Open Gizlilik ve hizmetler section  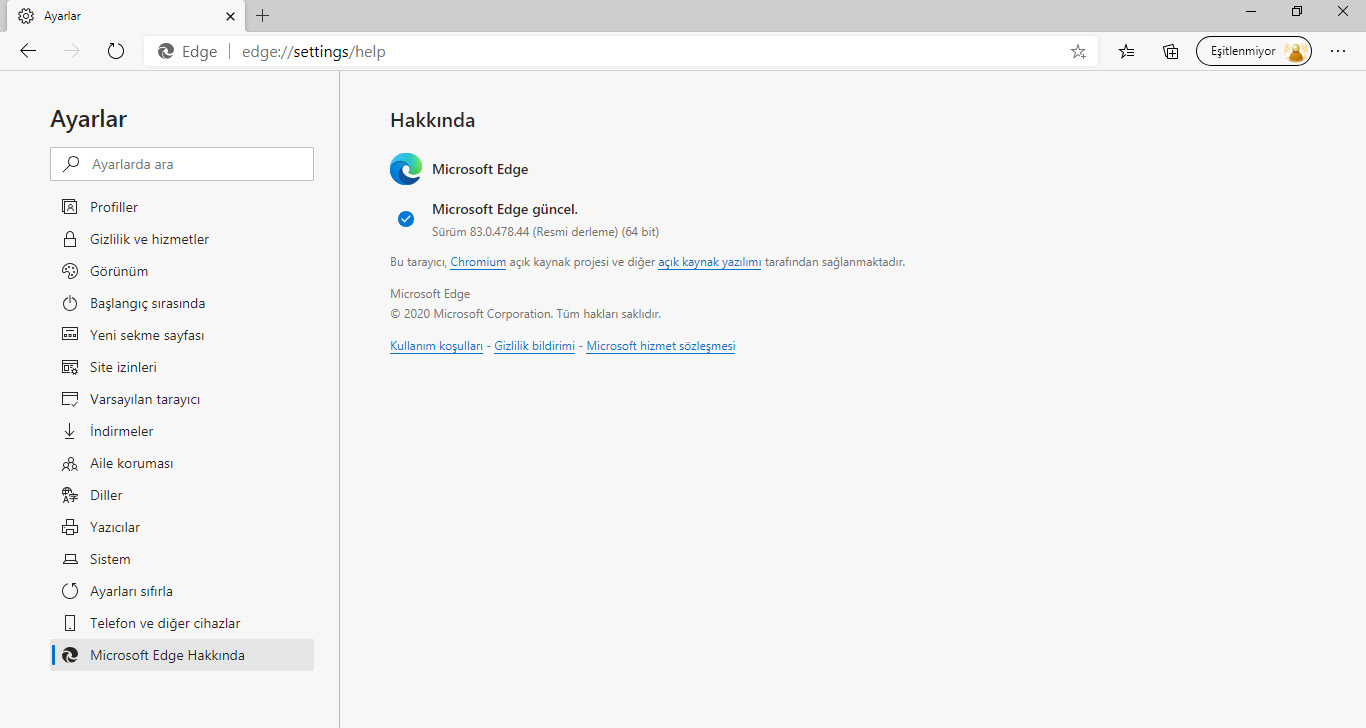pyautogui.click(x=182, y=239)
